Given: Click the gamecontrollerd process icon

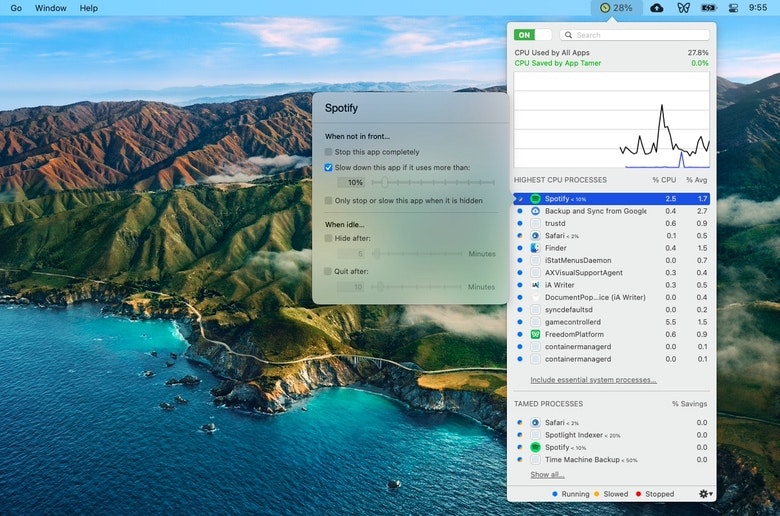Looking at the screenshot, I should tap(535, 322).
